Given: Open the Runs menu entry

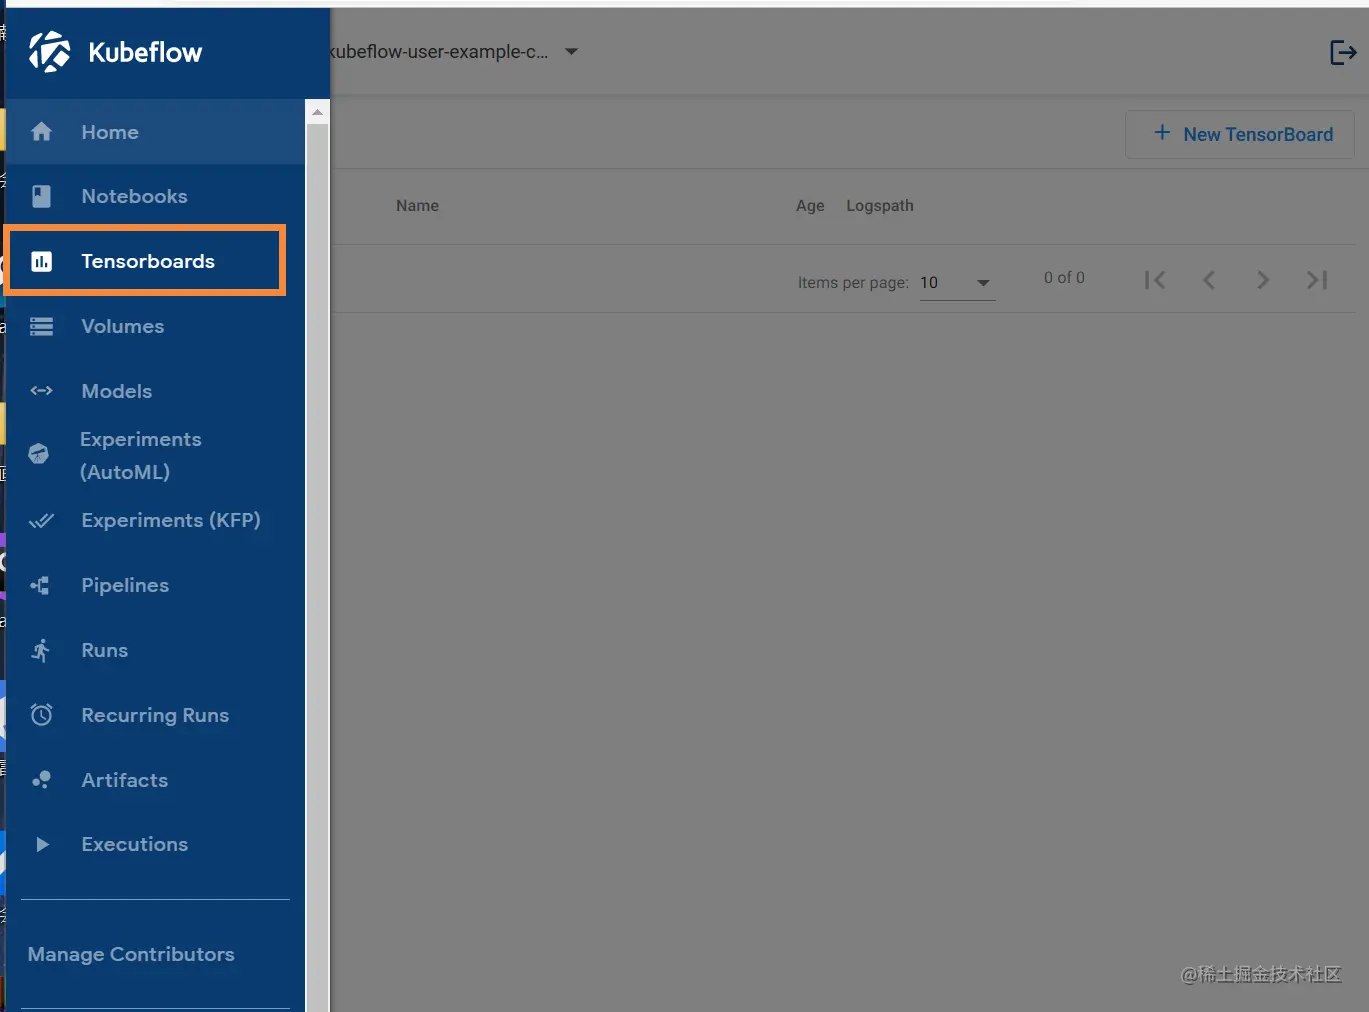Looking at the screenshot, I should click(x=155, y=650).
